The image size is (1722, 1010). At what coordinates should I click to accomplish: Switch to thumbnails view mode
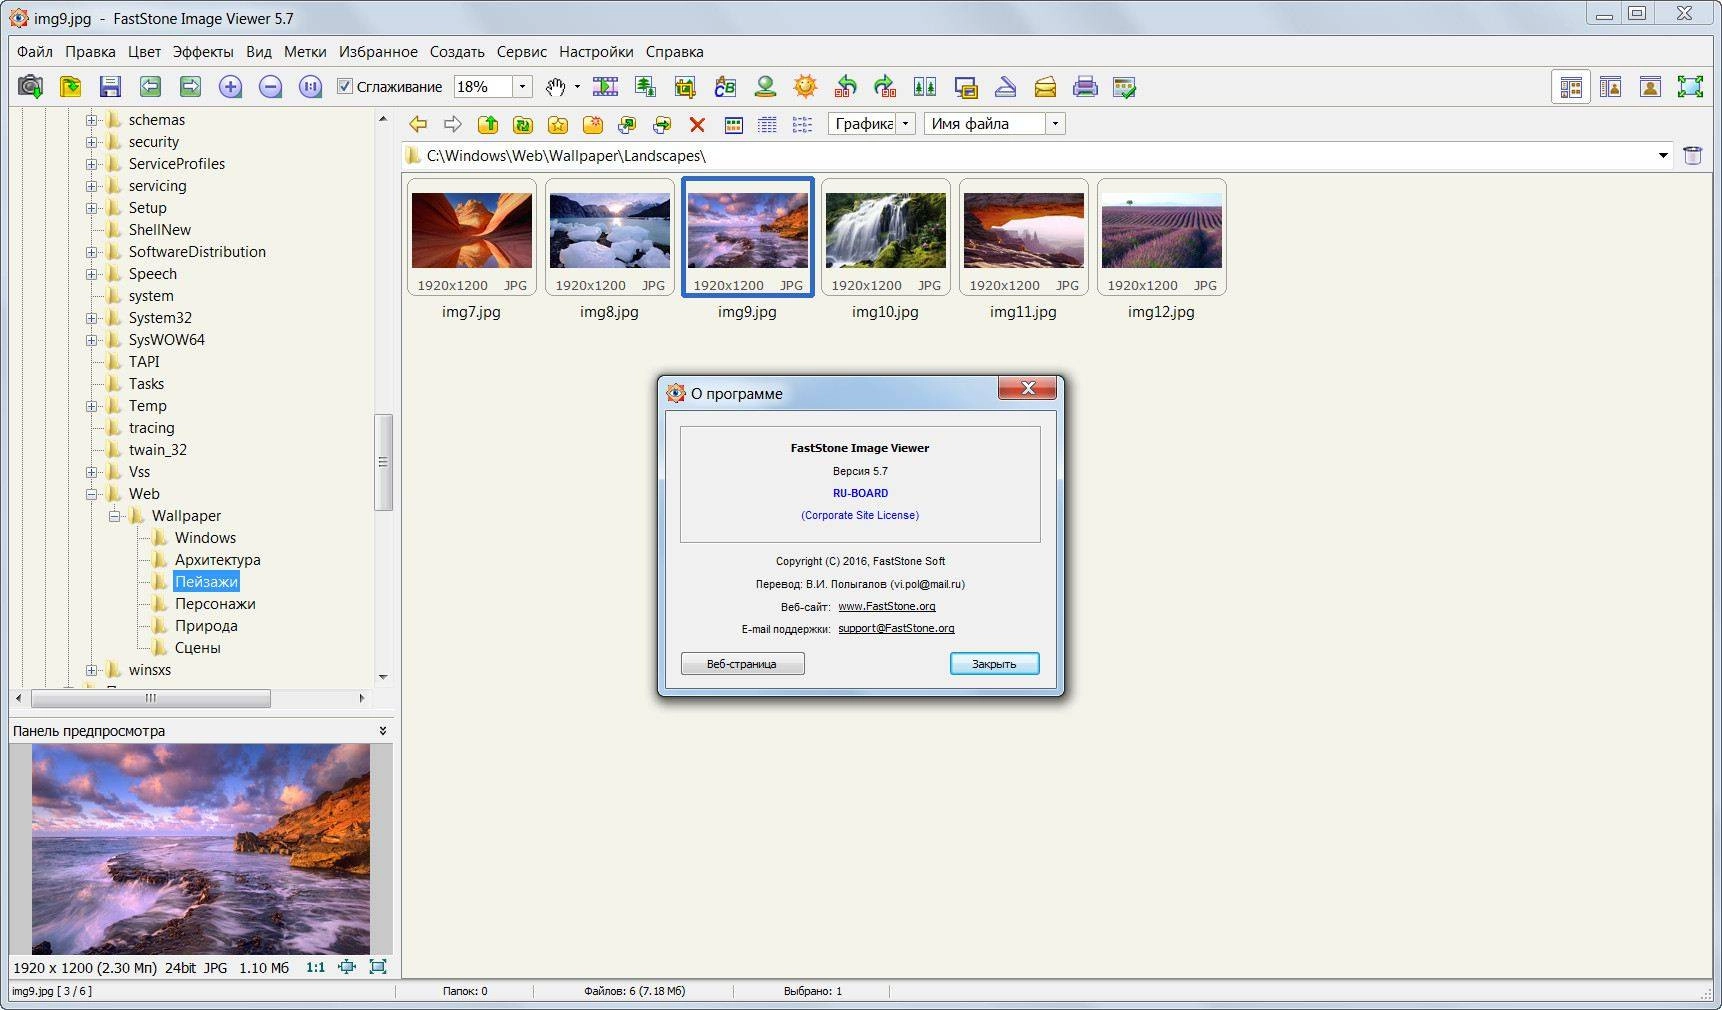click(734, 124)
